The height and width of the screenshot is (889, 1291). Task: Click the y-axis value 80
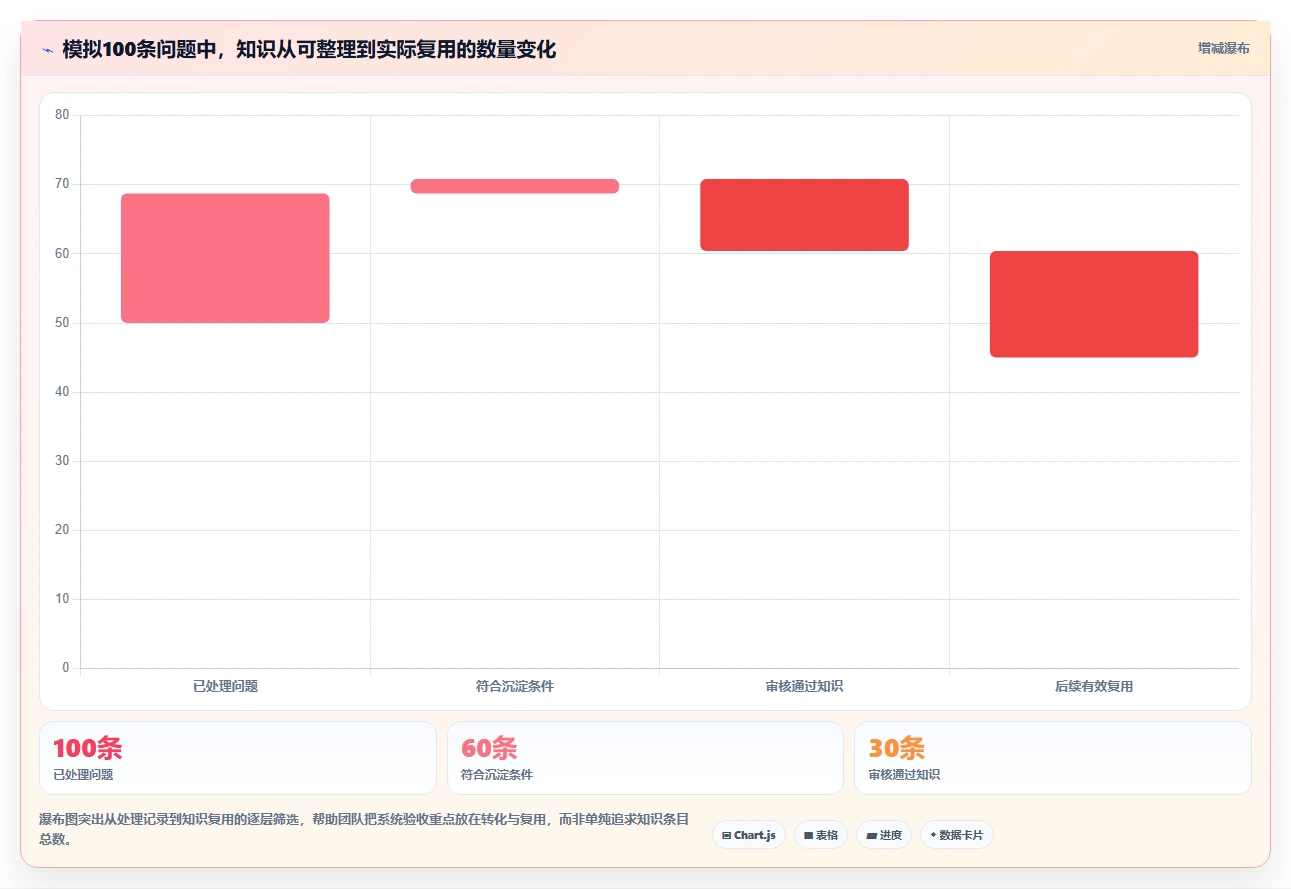tap(62, 115)
